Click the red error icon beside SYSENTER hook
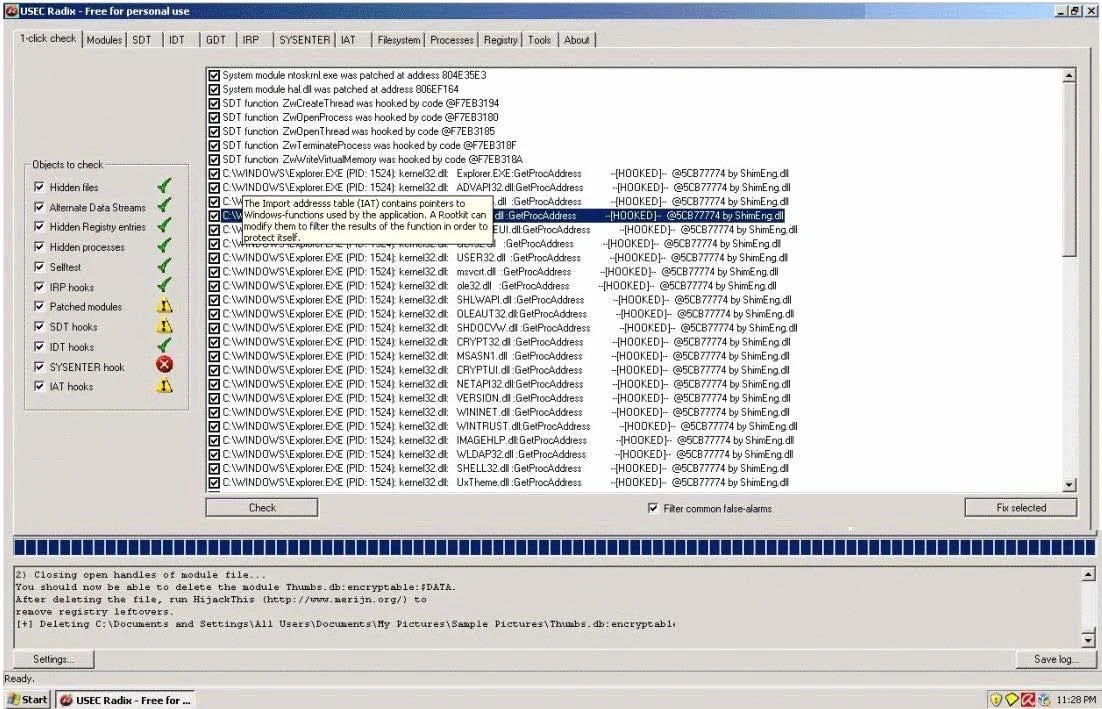1102x709 pixels. pos(164,365)
